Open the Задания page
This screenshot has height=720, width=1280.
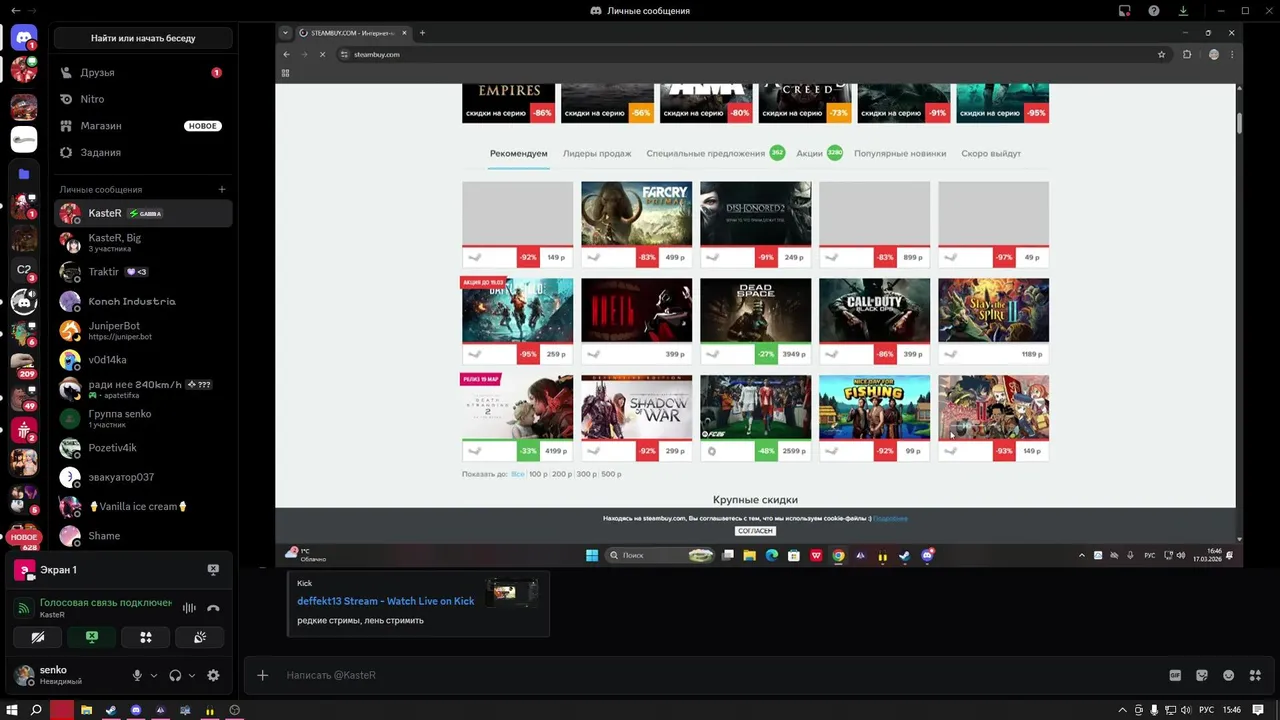click(143, 152)
